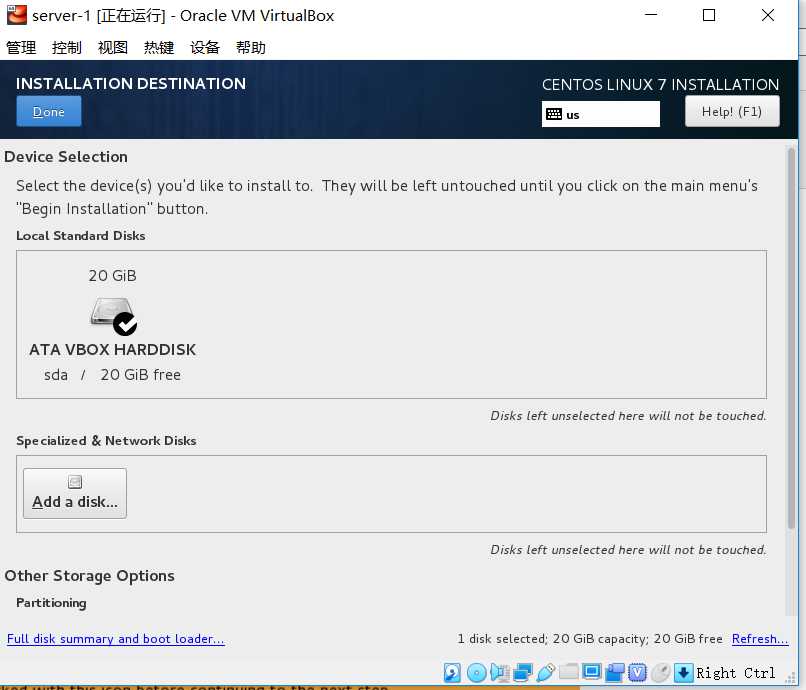Click the VirtualBox window title icon
Image resolution: width=806 pixels, height=690 pixels.
point(16,15)
